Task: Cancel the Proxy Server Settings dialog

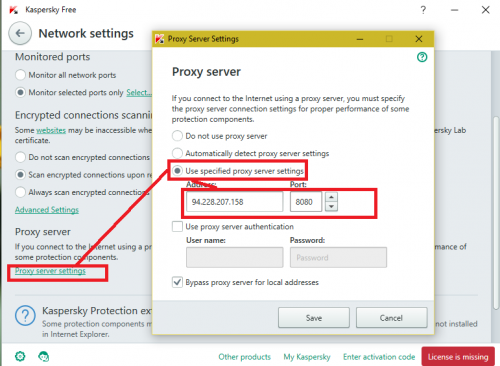Action: click(391, 318)
